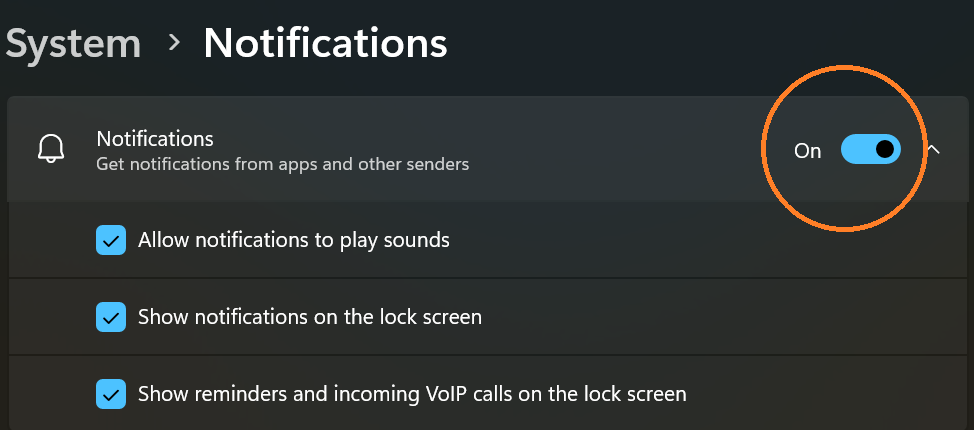Click the breadcrumb arrow after System
Screen dimensions: 974x430
pos(175,42)
